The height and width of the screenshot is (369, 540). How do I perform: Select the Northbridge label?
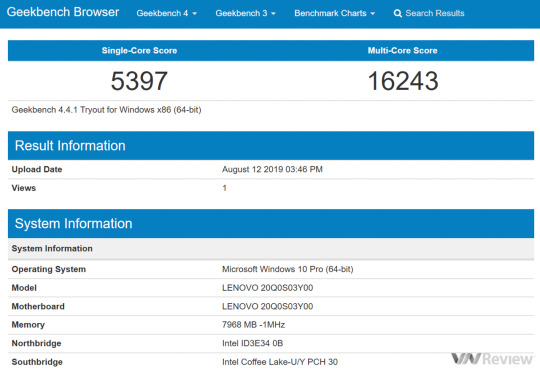click(36, 343)
